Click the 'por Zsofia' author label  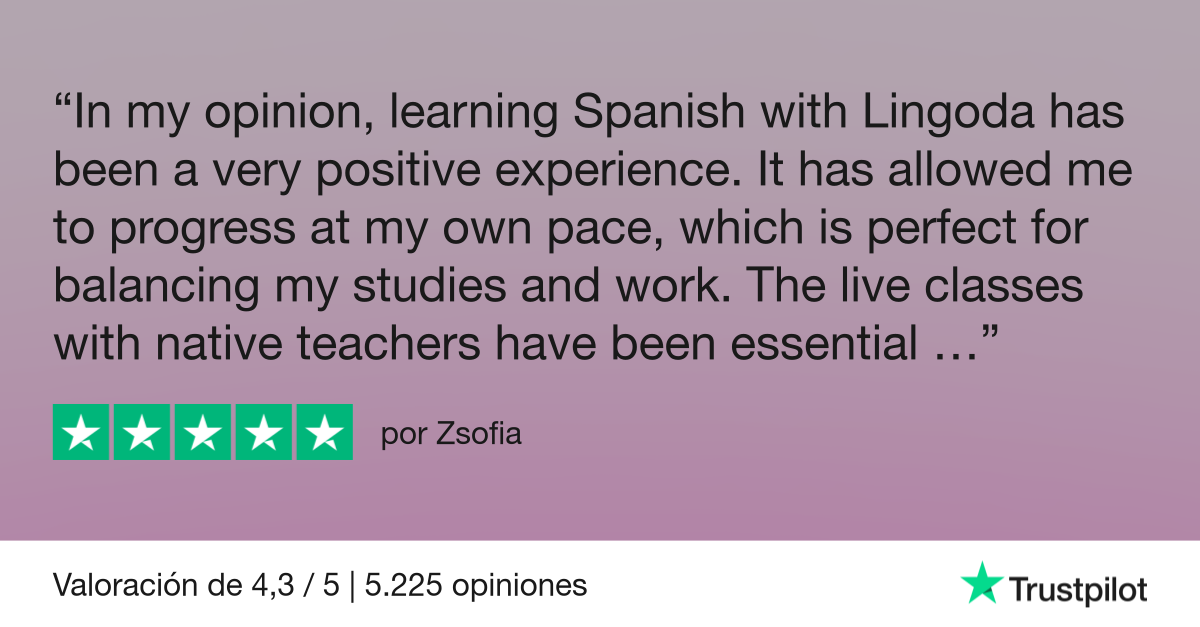[x=452, y=436]
